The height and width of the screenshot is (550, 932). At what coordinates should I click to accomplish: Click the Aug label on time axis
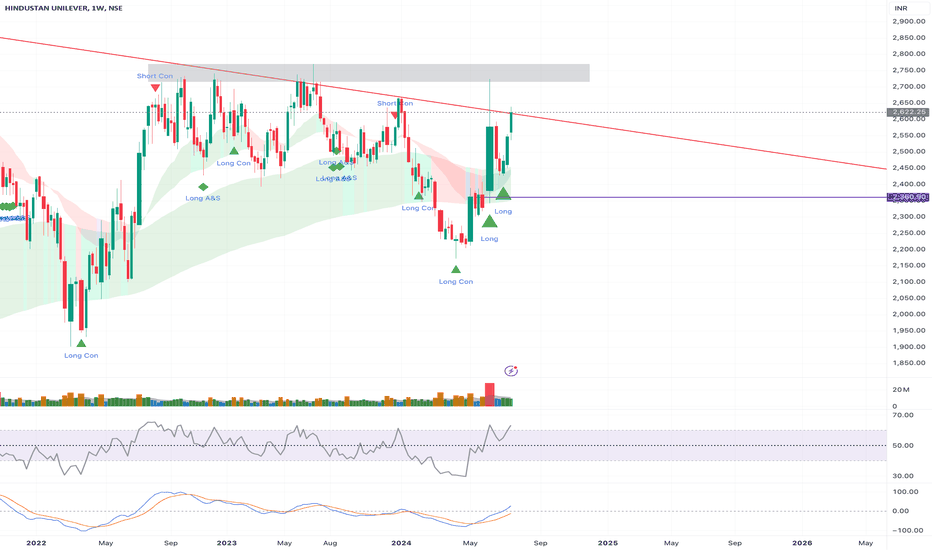click(330, 543)
